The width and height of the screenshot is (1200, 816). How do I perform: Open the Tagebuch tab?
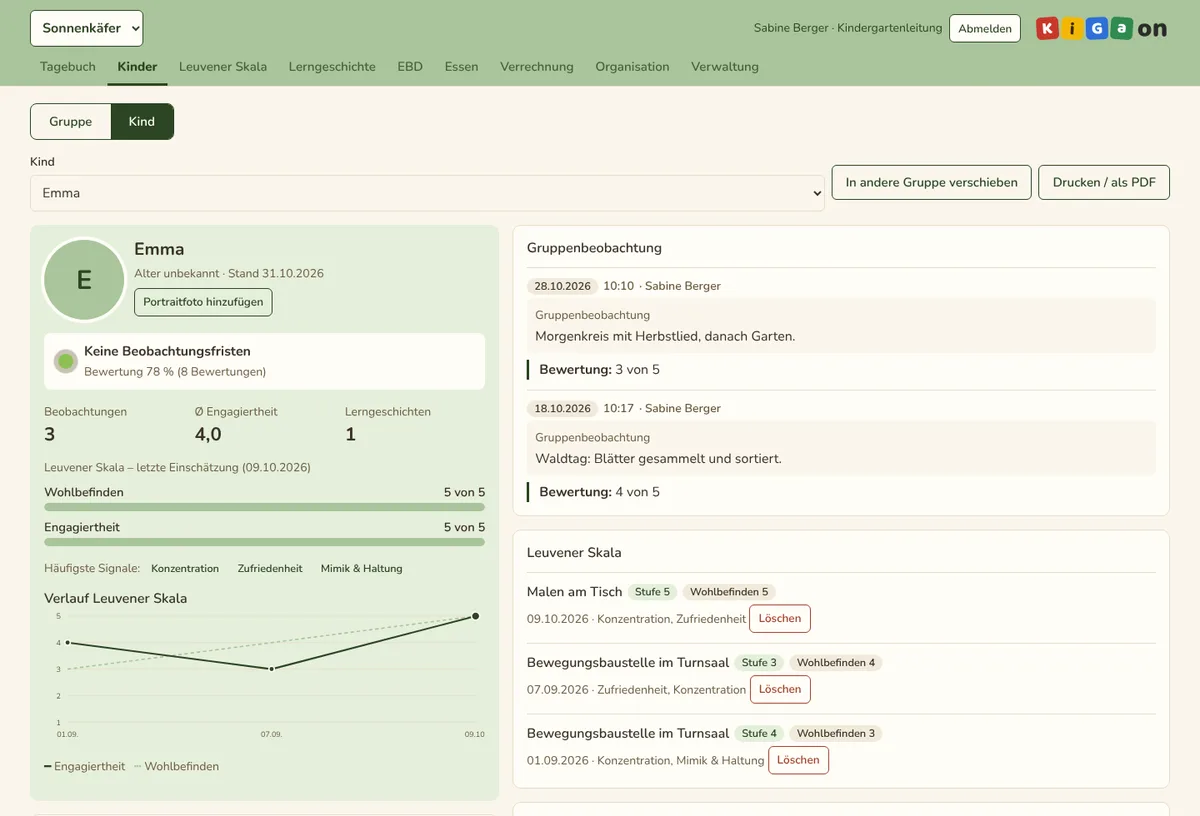[x=68, y=67]
